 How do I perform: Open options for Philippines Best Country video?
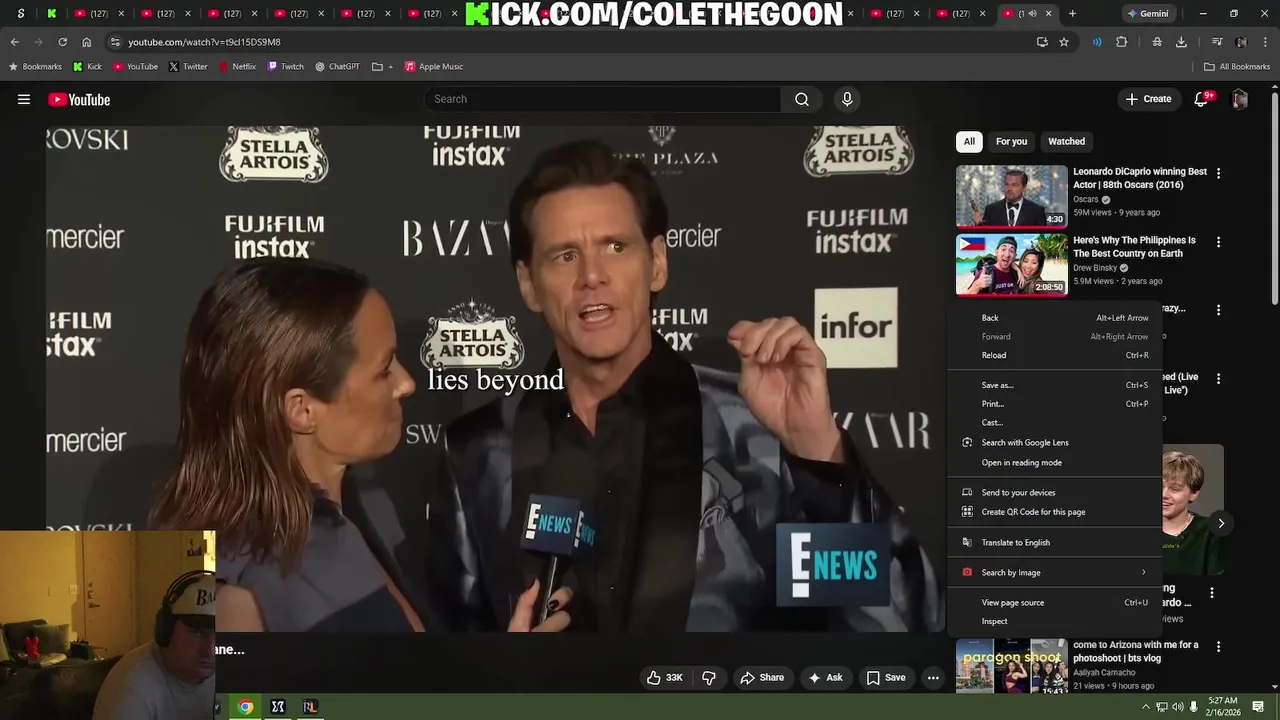tap(1218, 242)
